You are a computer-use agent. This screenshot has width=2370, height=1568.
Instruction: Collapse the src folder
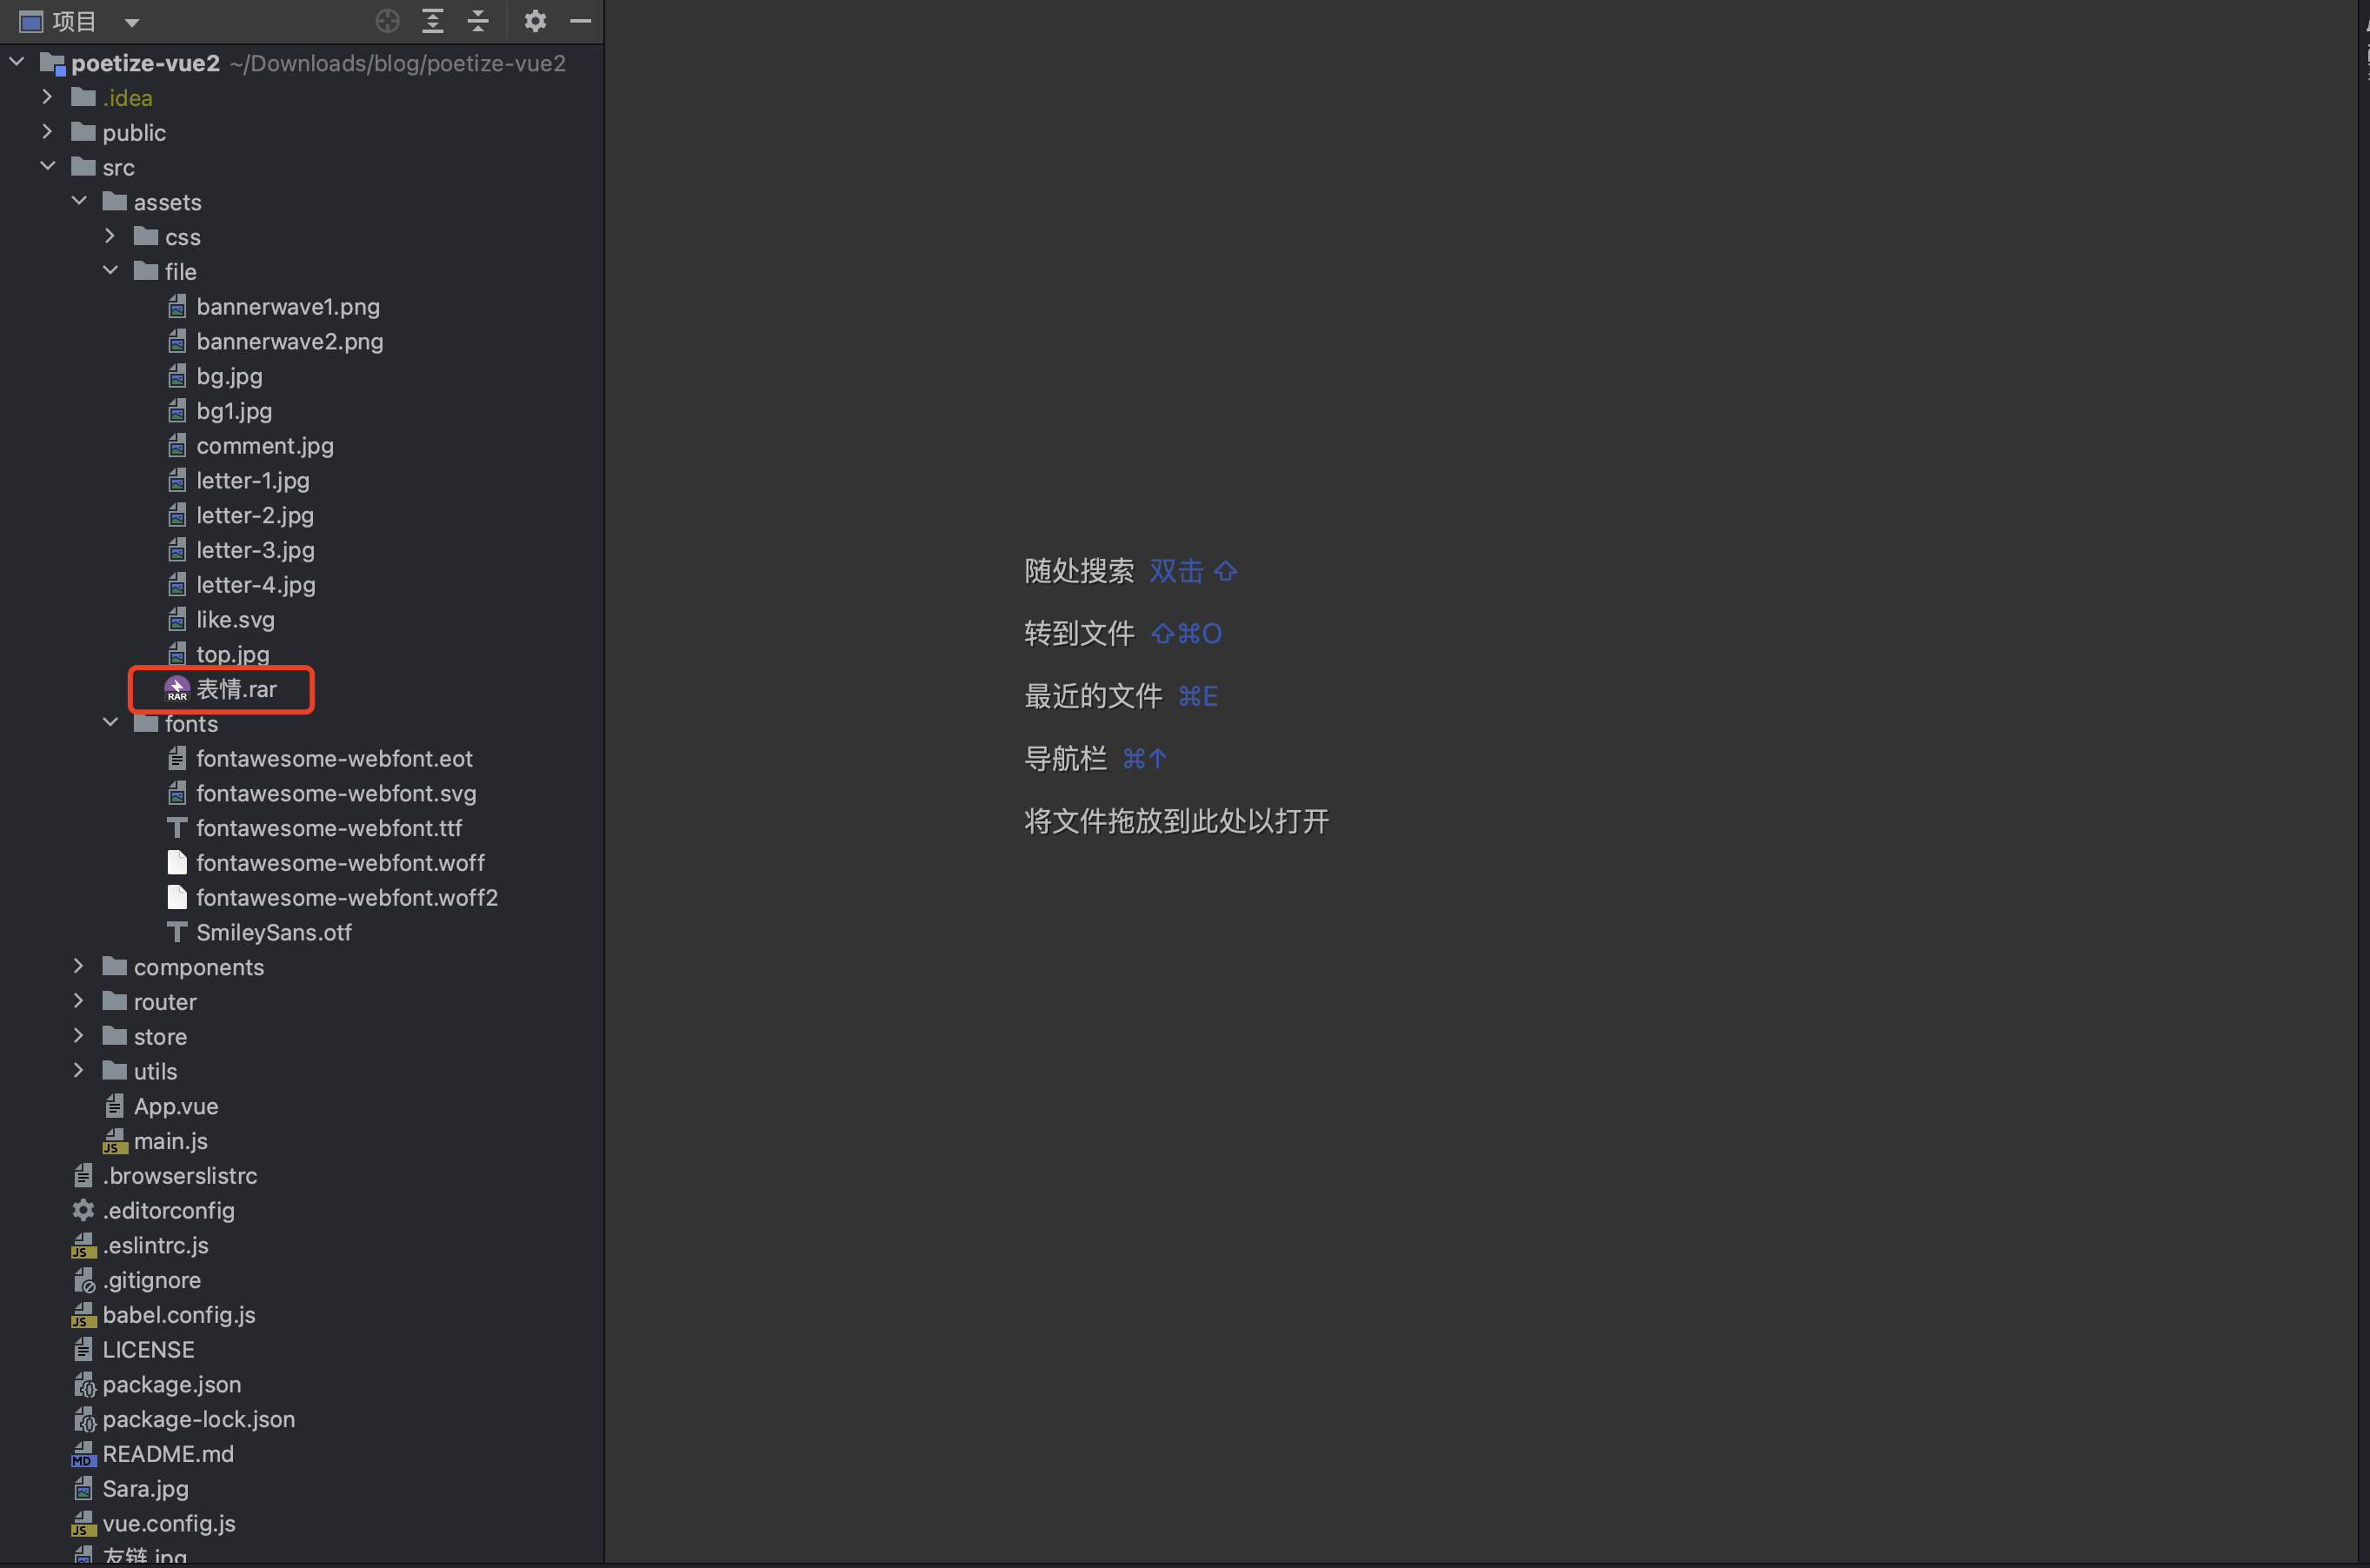(x=47, y=167)
